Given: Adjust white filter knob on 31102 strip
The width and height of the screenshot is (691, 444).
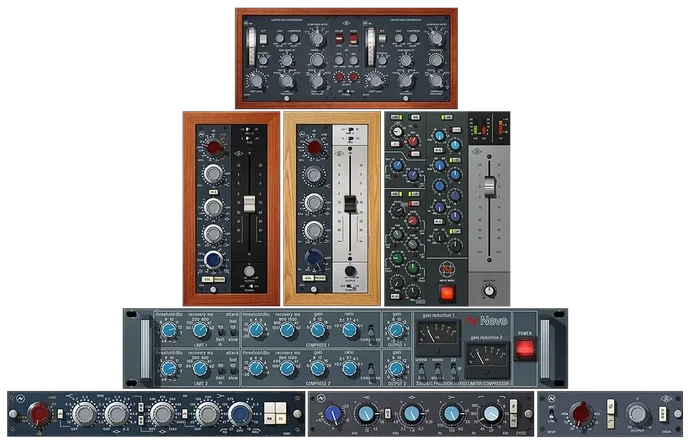Looking at the screenshot, I should point(490,414).
